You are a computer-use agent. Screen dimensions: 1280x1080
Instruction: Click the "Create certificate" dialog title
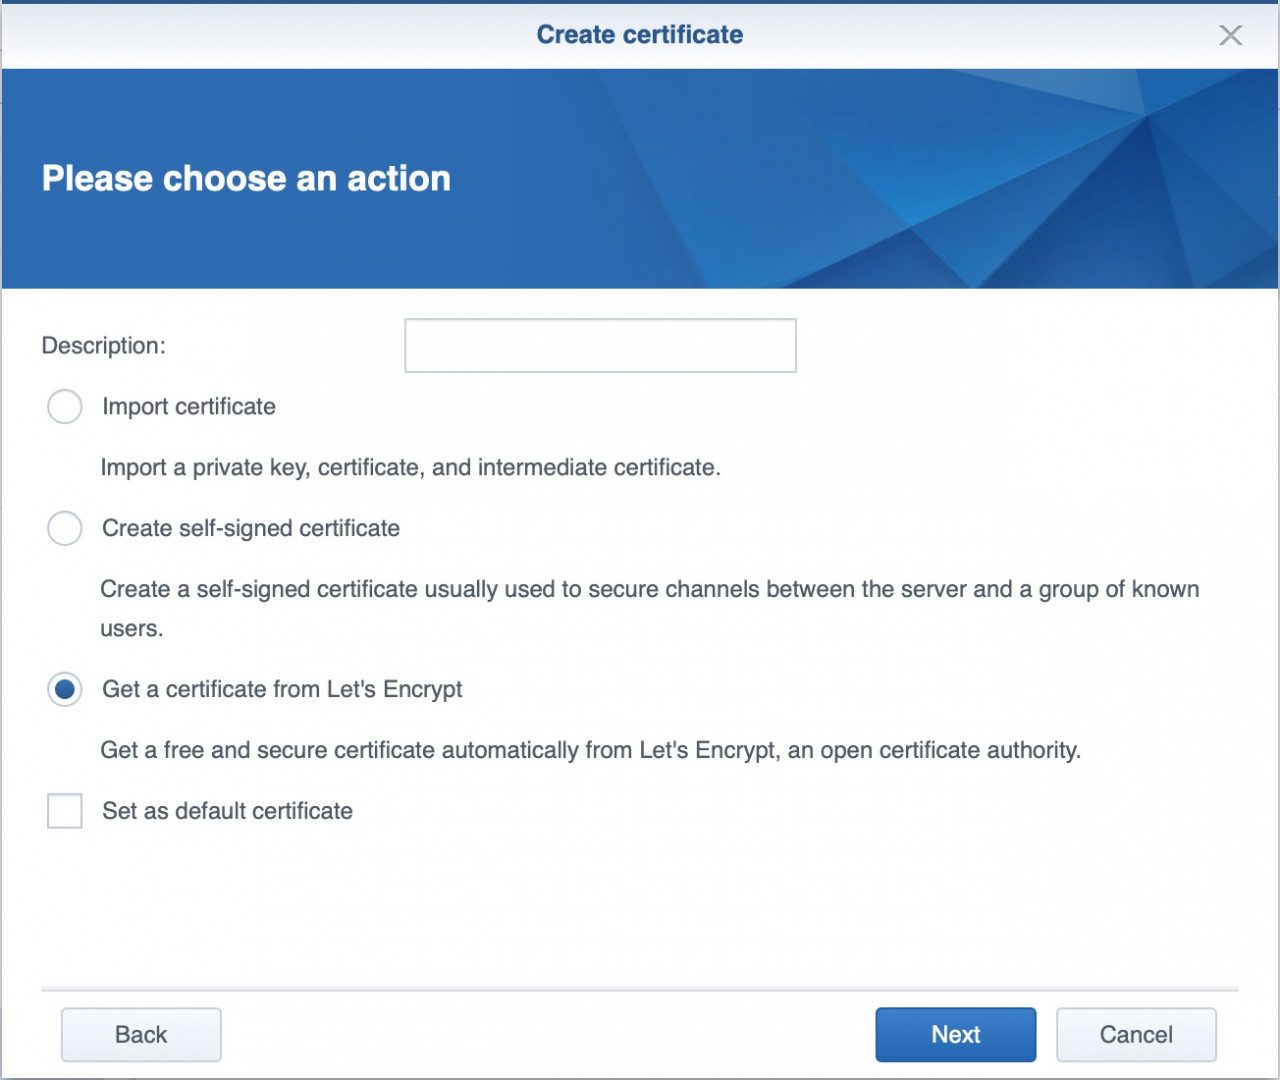[640, 35]
